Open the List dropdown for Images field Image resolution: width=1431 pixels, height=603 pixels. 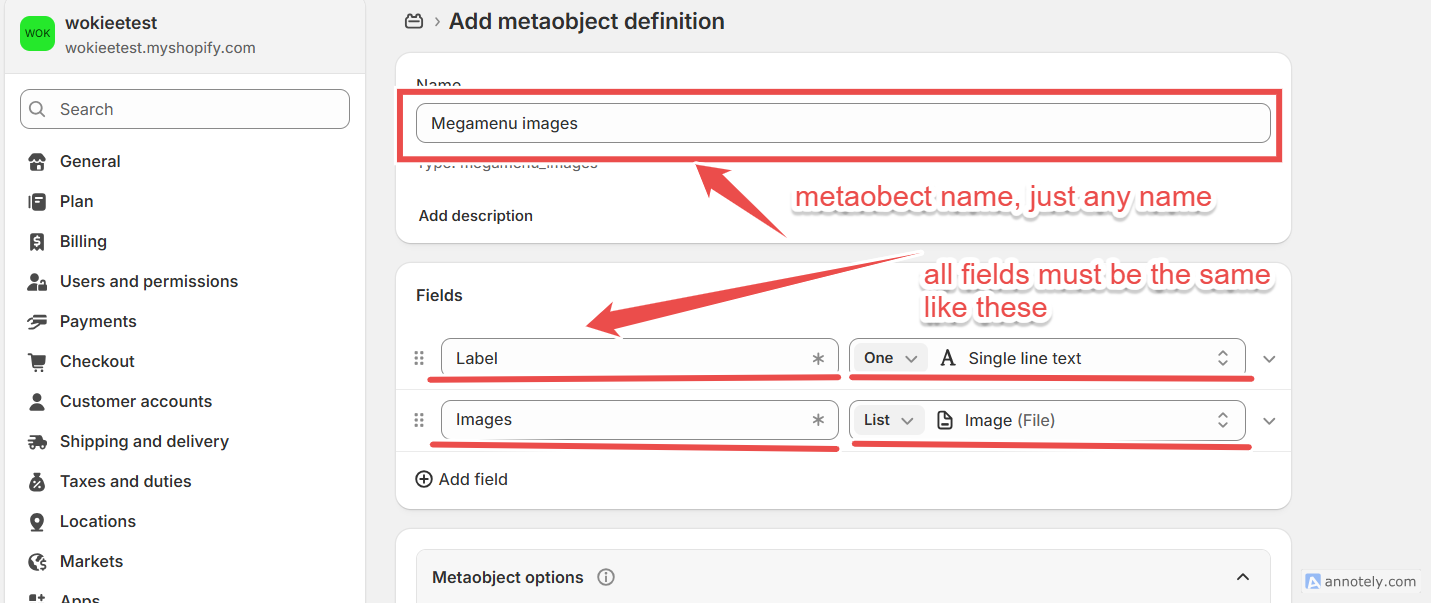tap(889, 420)
